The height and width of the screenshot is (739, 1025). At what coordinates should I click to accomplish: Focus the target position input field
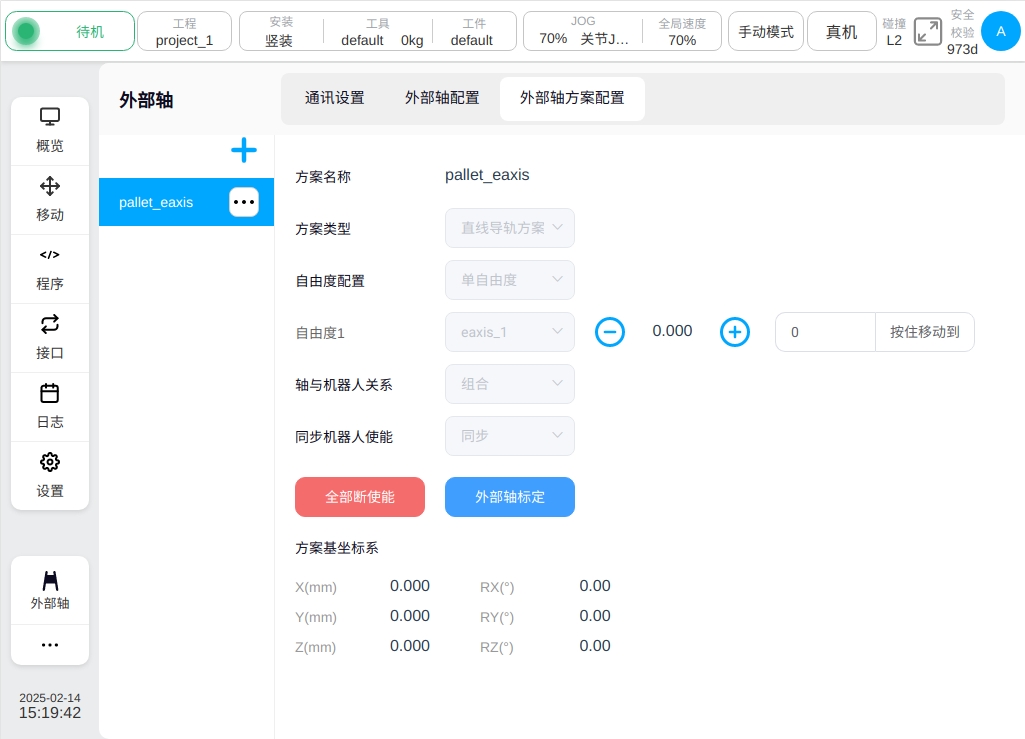point(825,332)
